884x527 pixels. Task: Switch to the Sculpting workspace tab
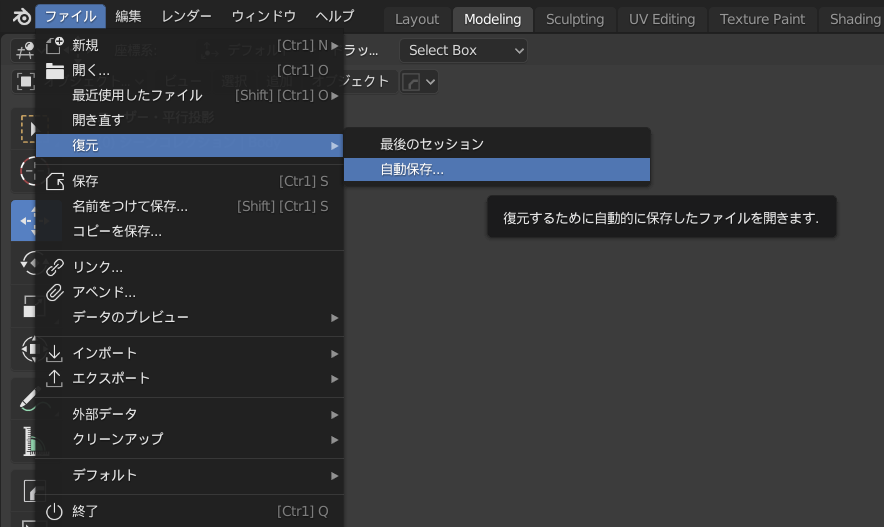(x=575, y=19)
